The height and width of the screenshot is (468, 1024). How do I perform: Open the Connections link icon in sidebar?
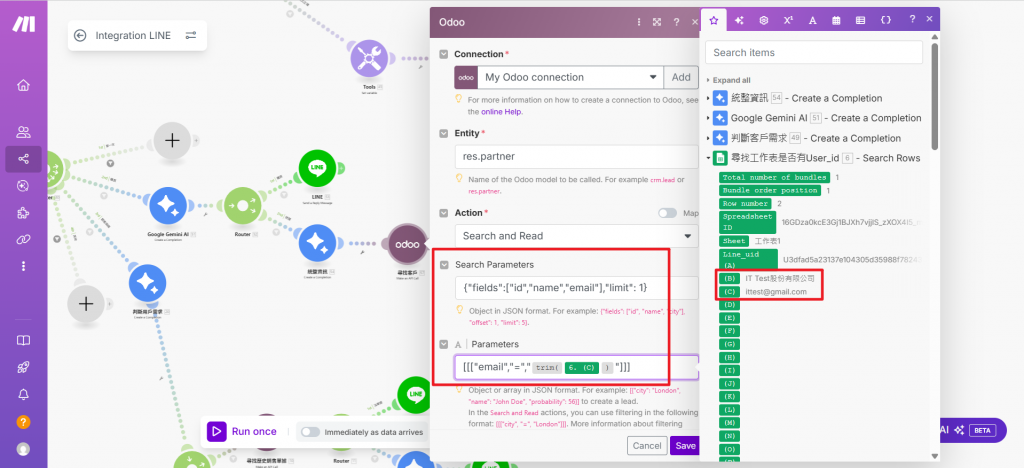coord(24,240)
